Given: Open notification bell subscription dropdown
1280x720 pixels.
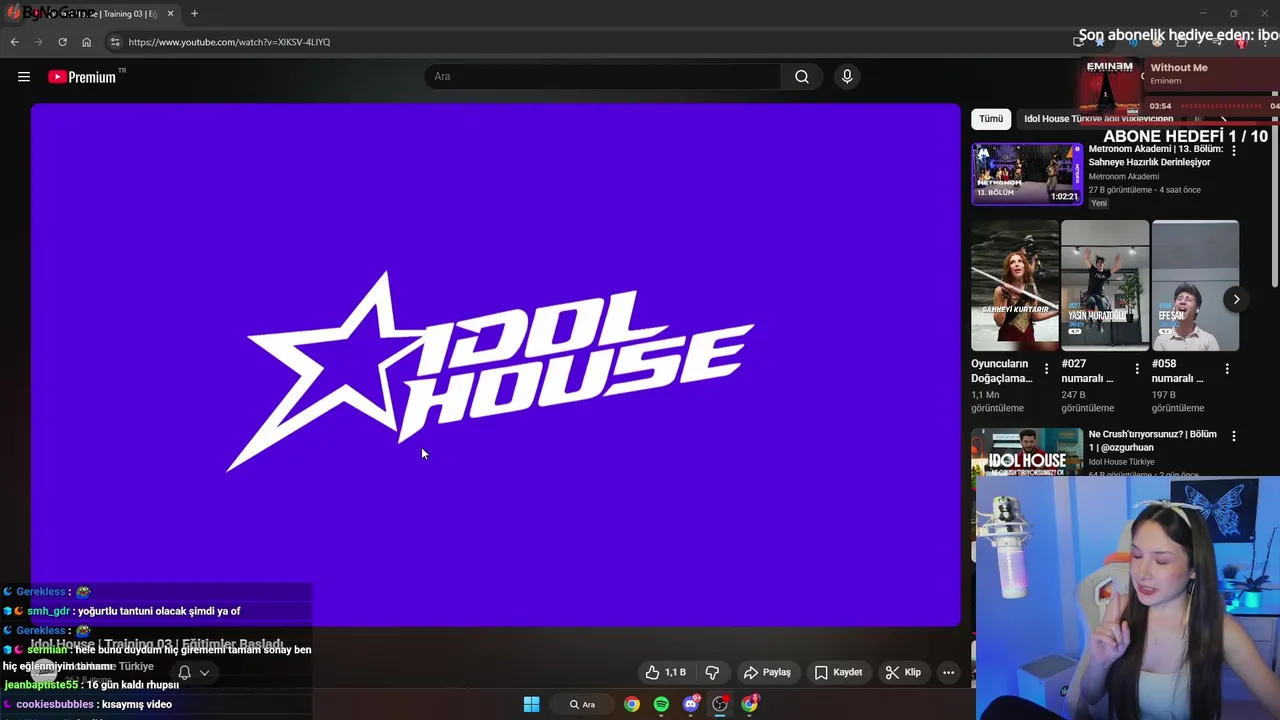Looking at the screenshot, I should point(193,673).
